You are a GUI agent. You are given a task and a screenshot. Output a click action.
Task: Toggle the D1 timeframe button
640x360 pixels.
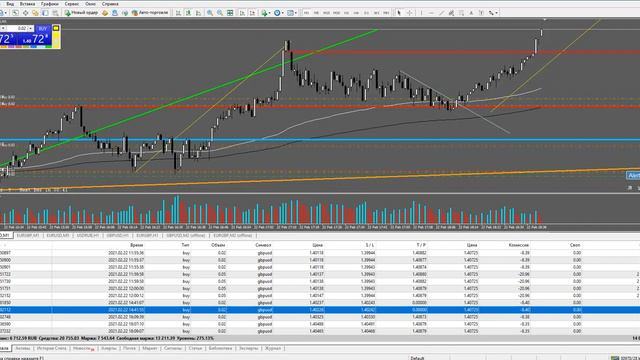[x=367, y=13]
